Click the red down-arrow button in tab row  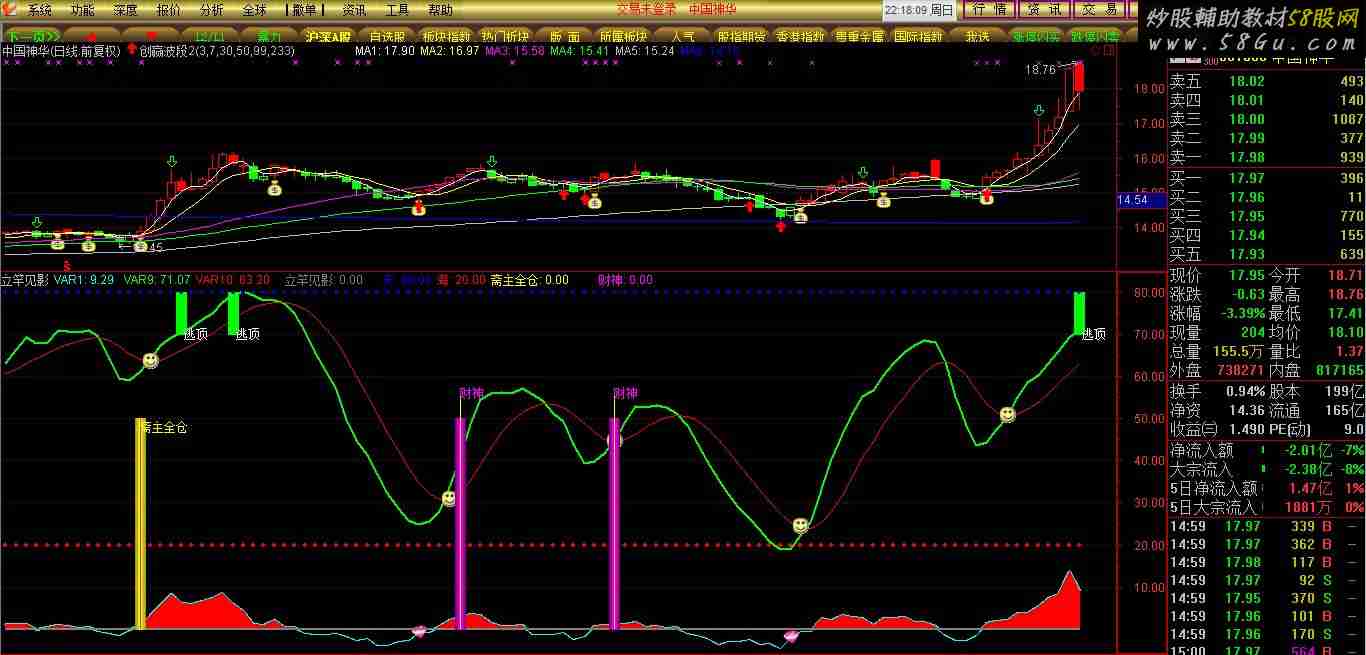tap(151, 36)
